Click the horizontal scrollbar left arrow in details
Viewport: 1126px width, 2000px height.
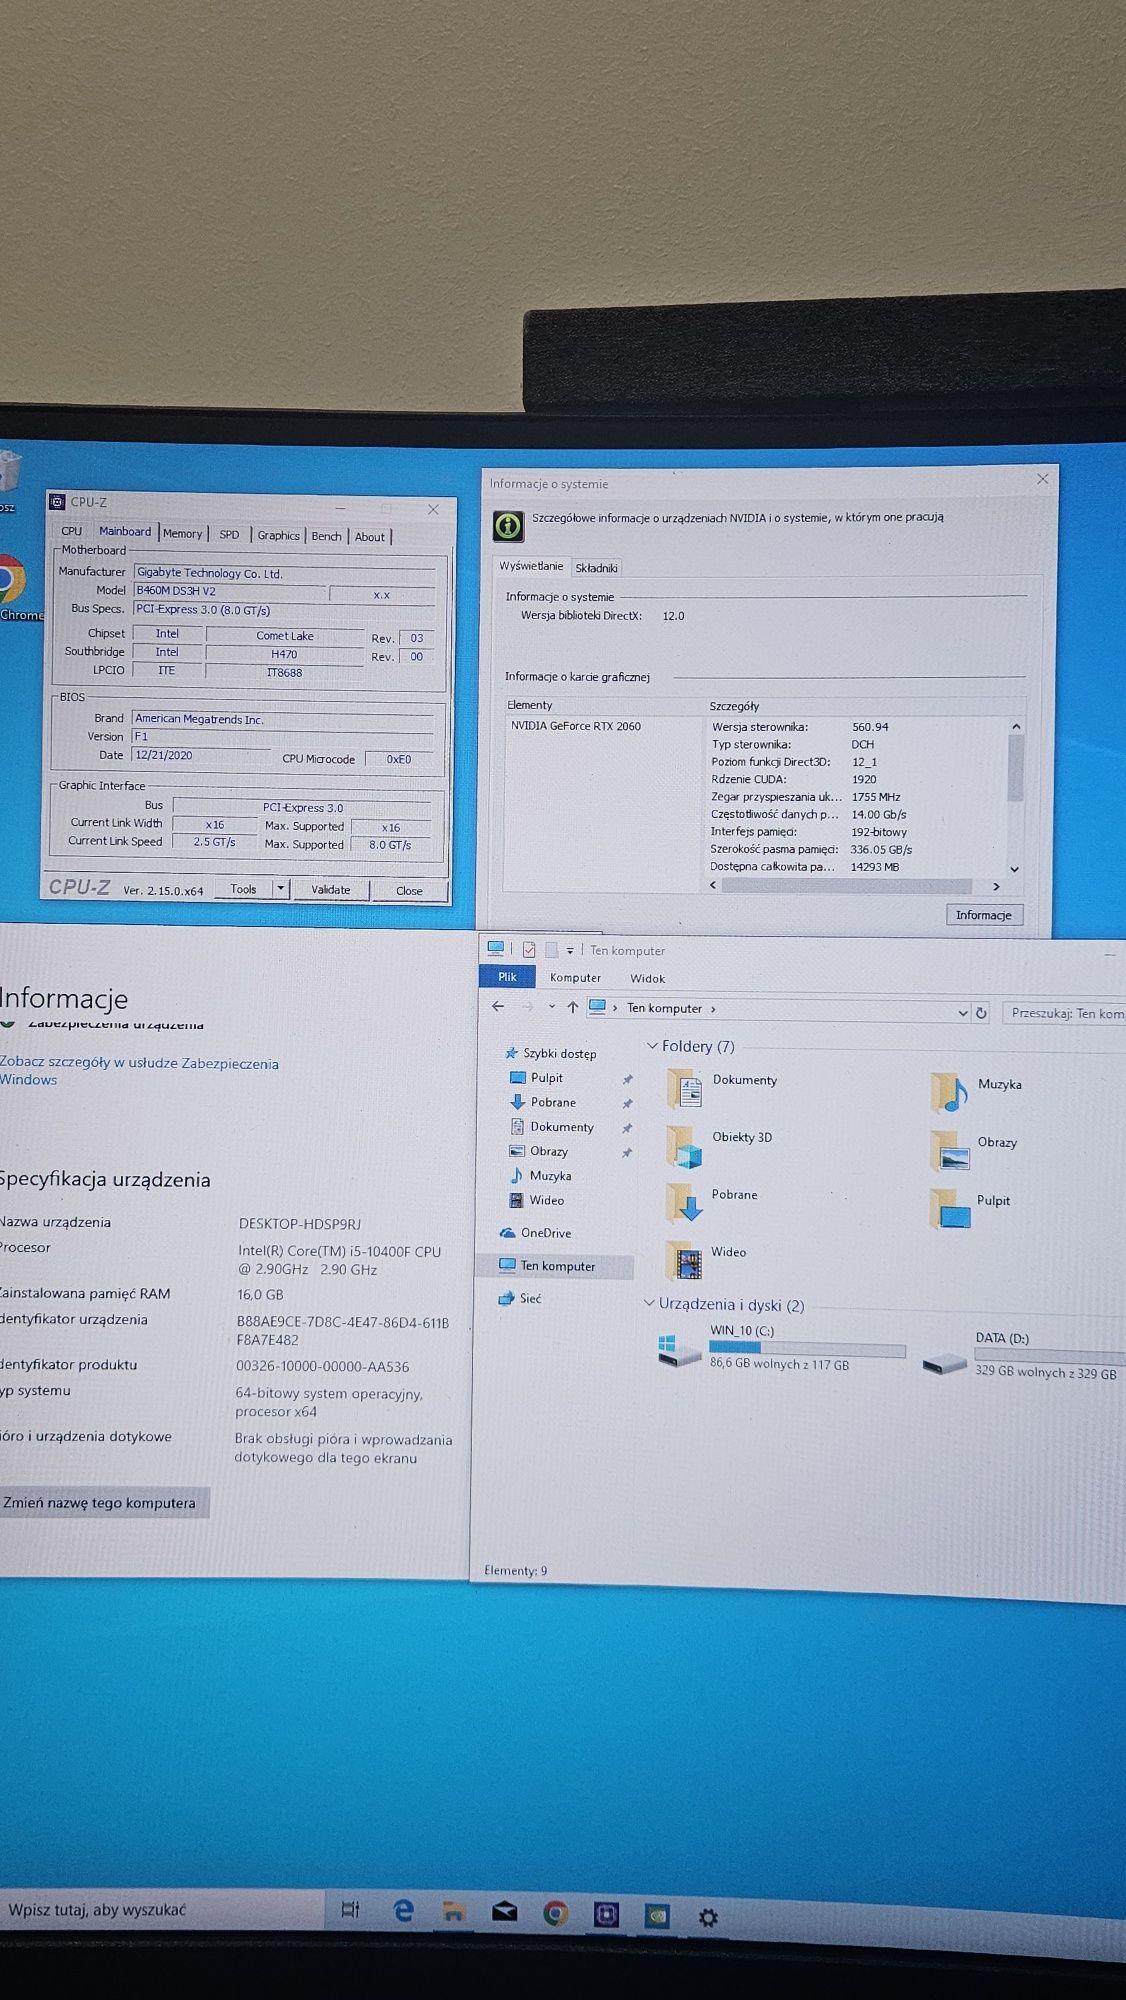(x=713, y=884)
